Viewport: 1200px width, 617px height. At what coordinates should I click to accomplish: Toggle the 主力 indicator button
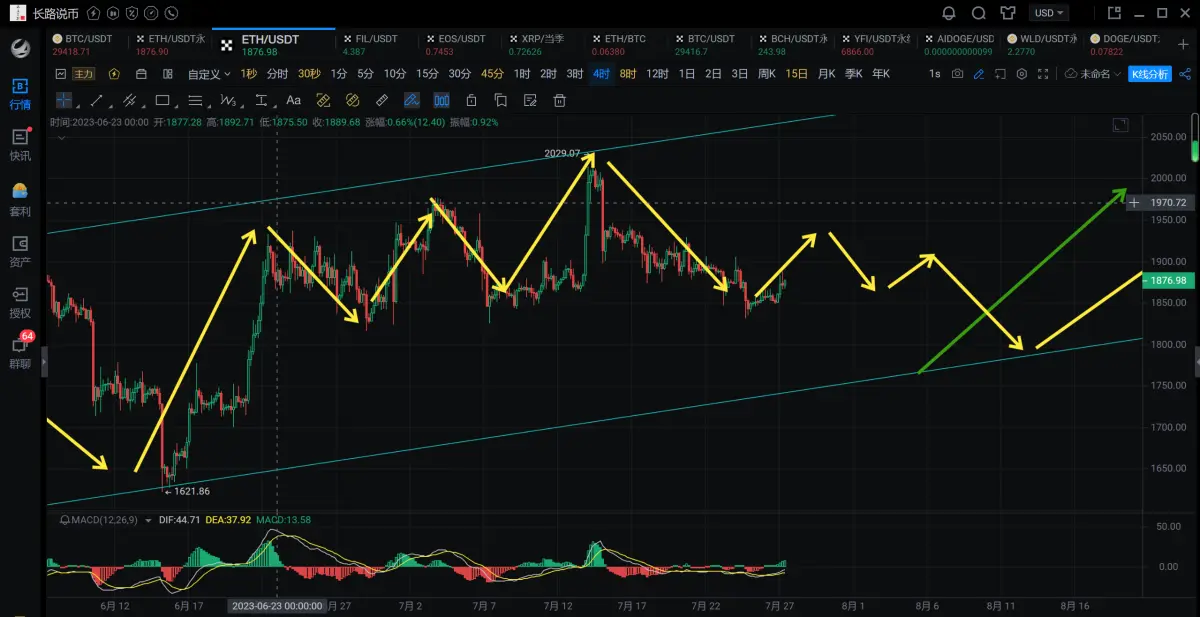pyautogui.click(x=84, y=74)
